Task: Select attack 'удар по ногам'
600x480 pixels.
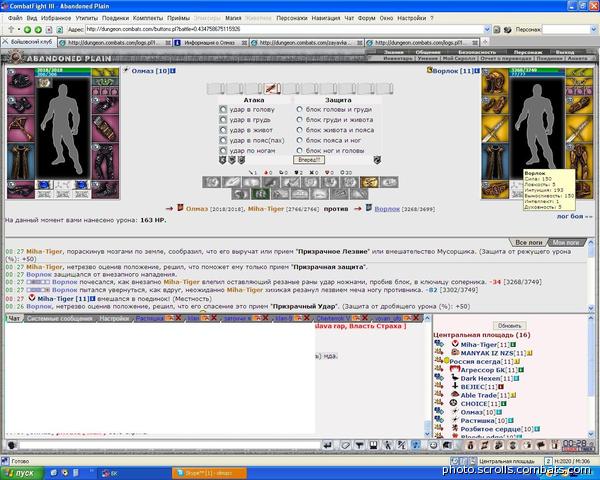Action: point(223,151)
